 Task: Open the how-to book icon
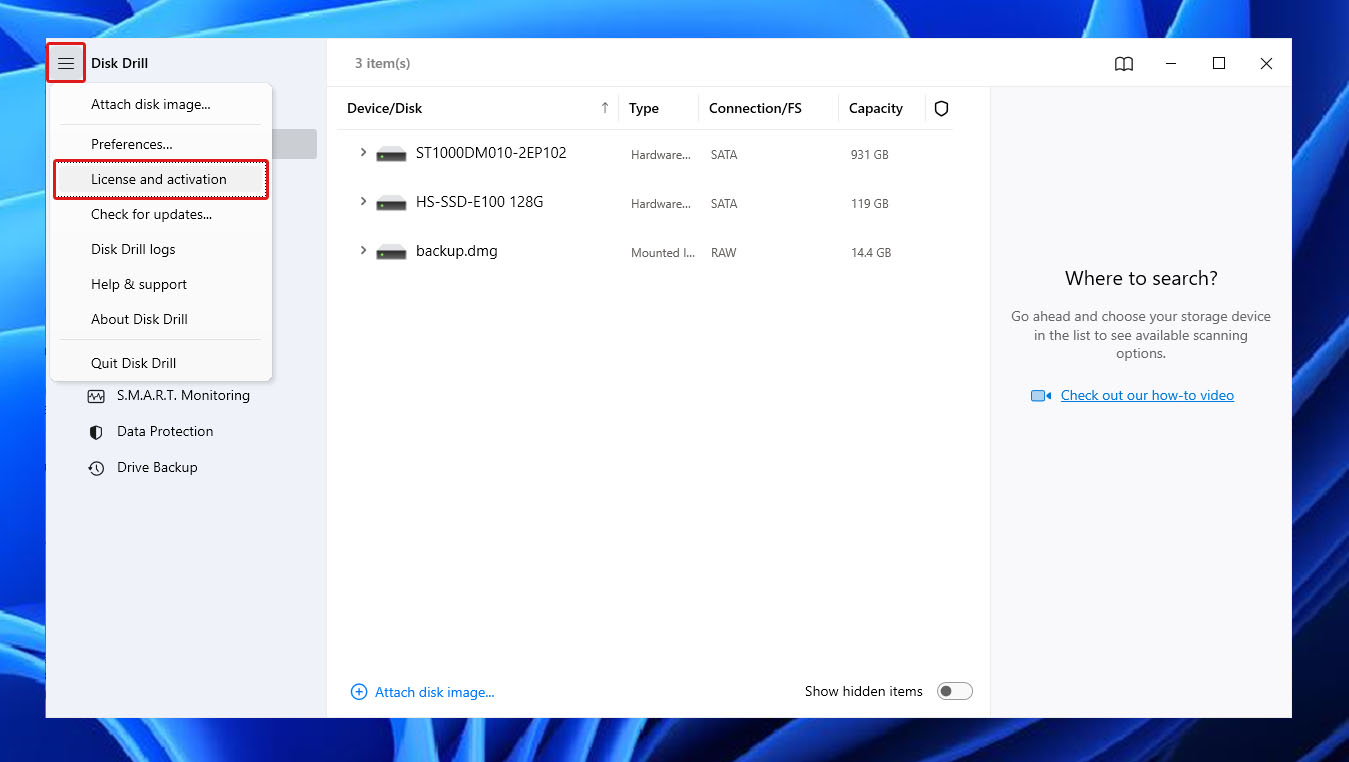[1124, 64]
